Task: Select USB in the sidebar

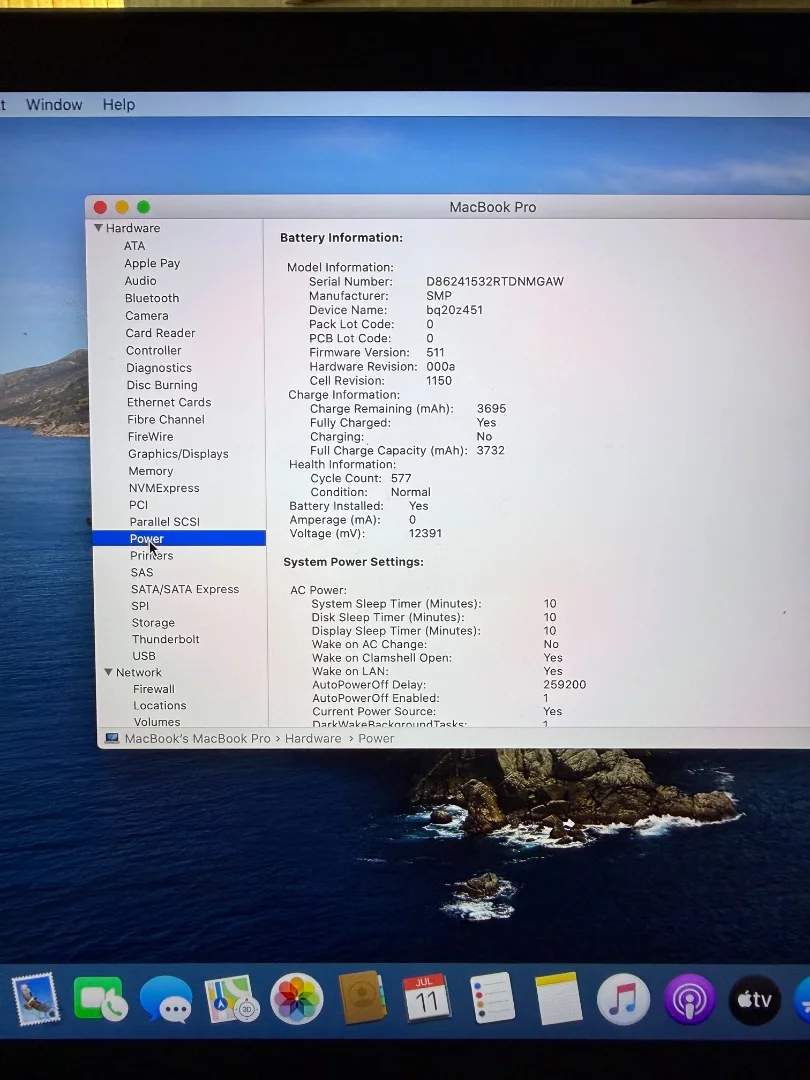Action: [x=144, y=656]
